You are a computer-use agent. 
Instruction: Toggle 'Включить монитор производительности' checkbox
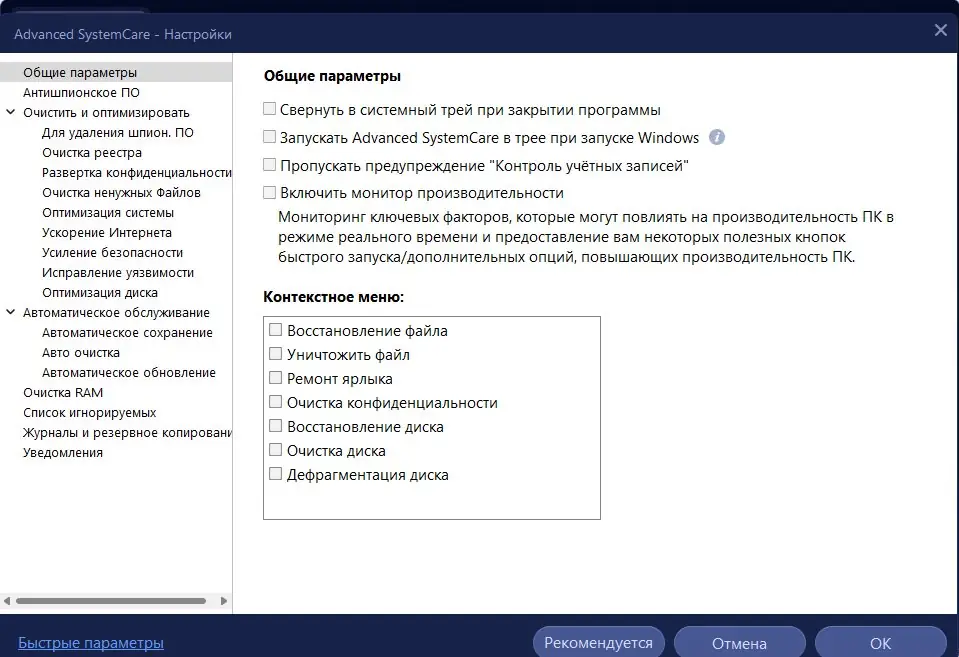pyautogui.click(x=269, y=192)
